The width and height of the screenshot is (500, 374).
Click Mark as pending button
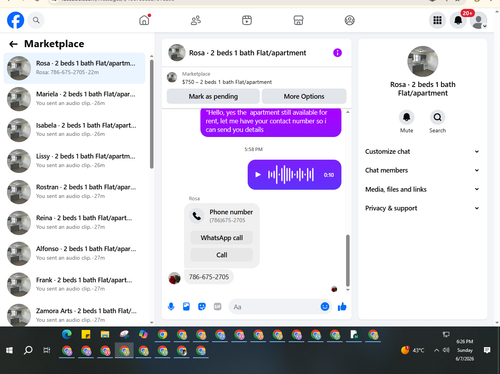click(213, 96)
